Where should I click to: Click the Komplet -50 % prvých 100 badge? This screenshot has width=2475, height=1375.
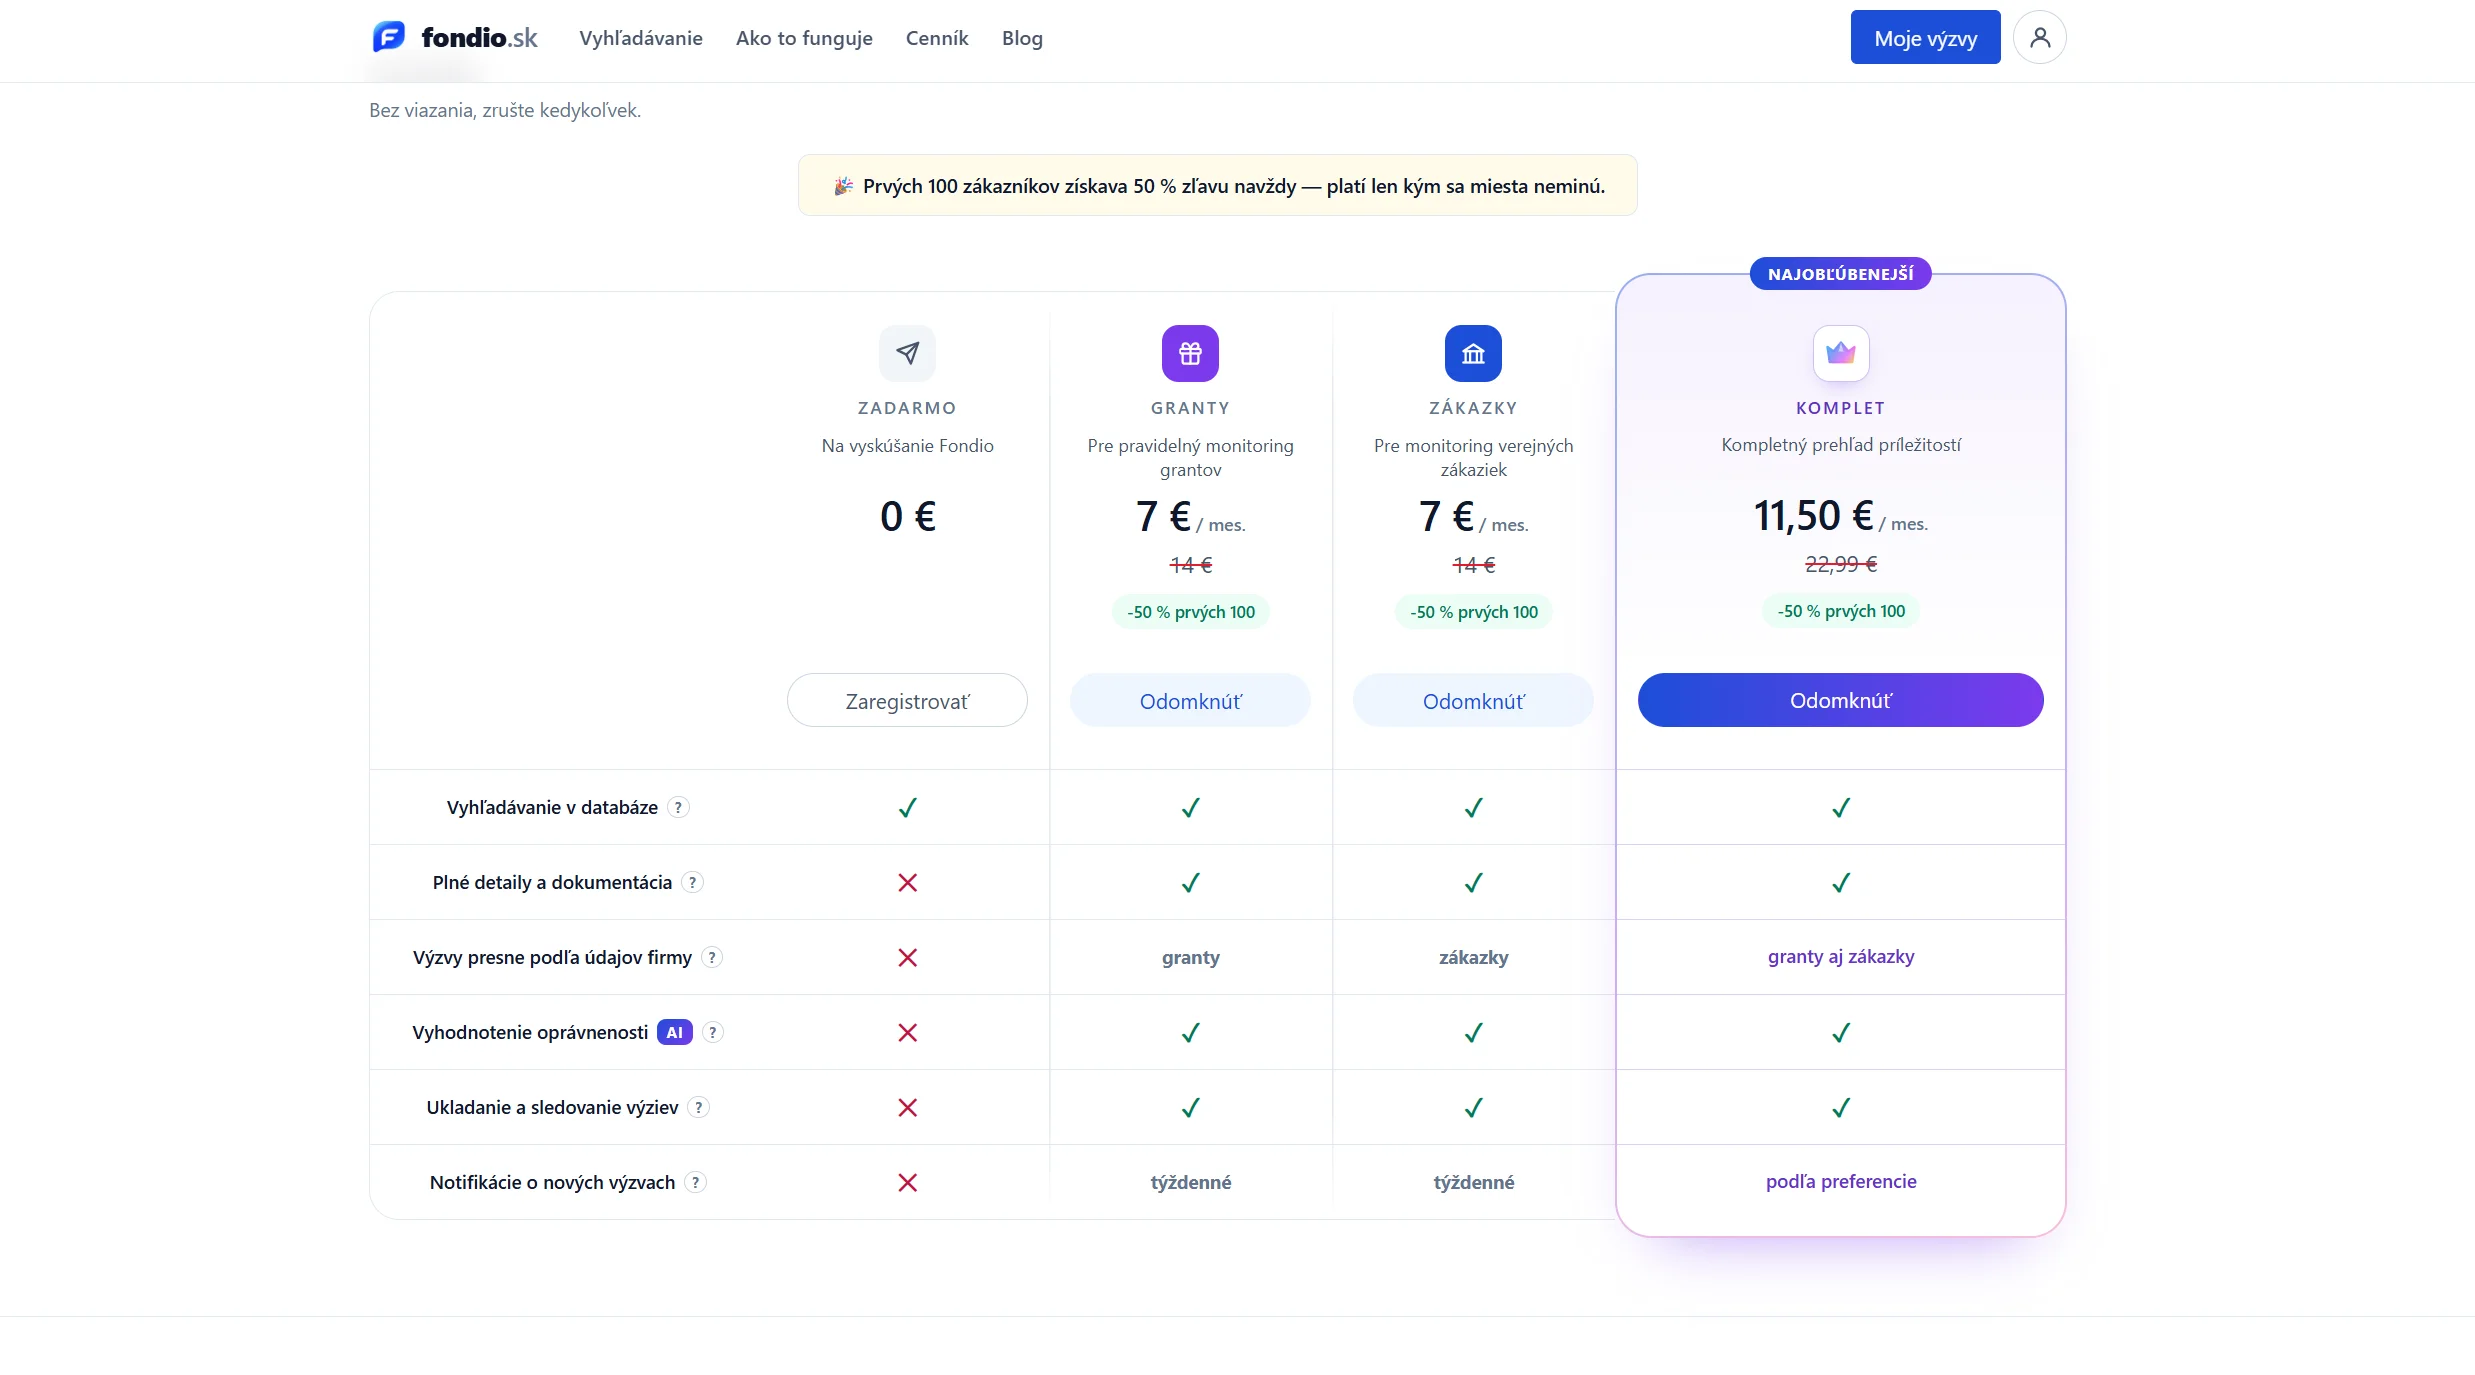(x=1841, y=611)
